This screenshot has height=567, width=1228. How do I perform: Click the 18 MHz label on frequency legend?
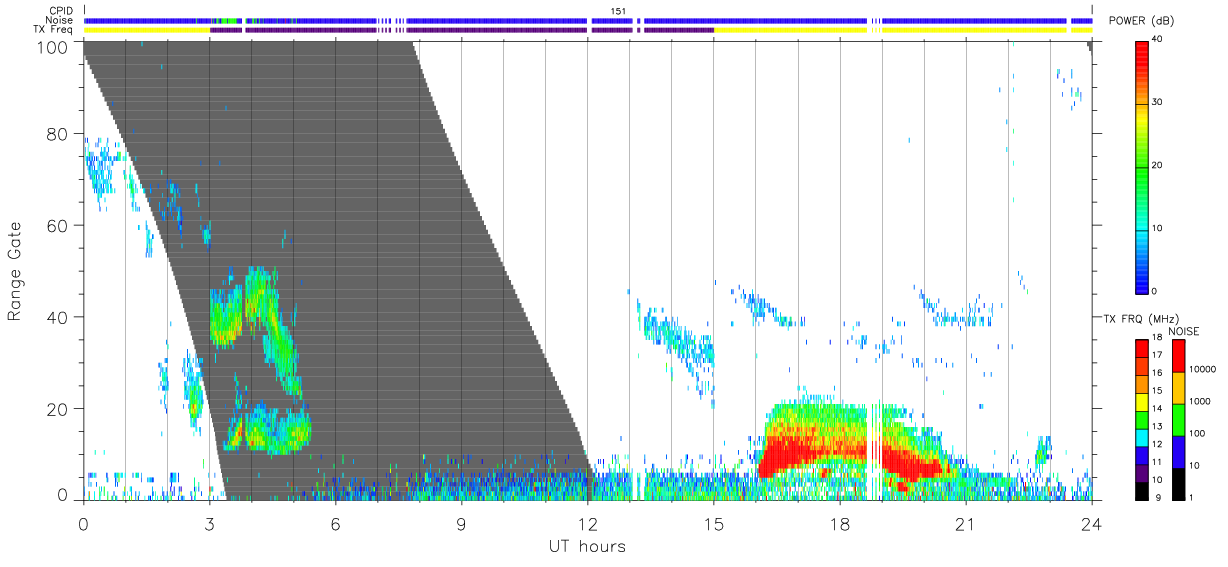click(x=1157, y=338)
